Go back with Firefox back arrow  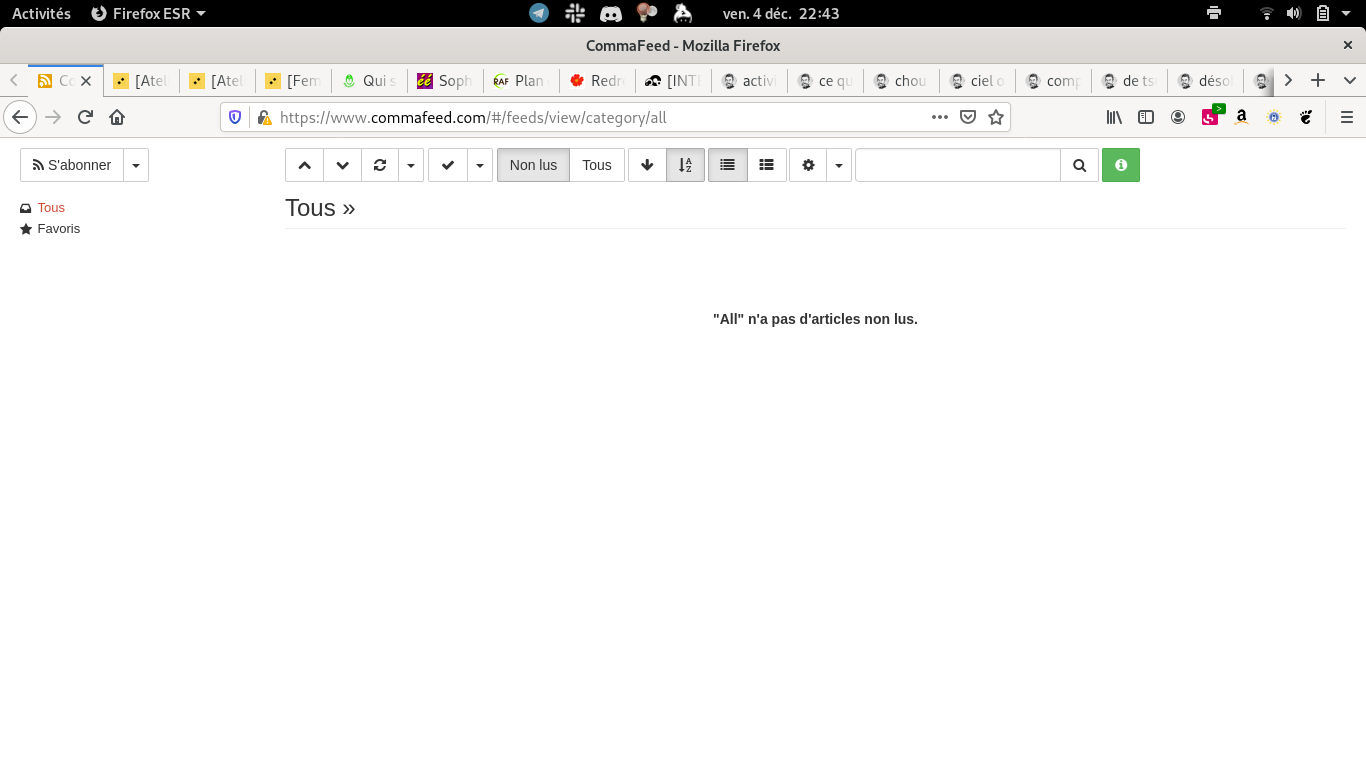[20, 117]
